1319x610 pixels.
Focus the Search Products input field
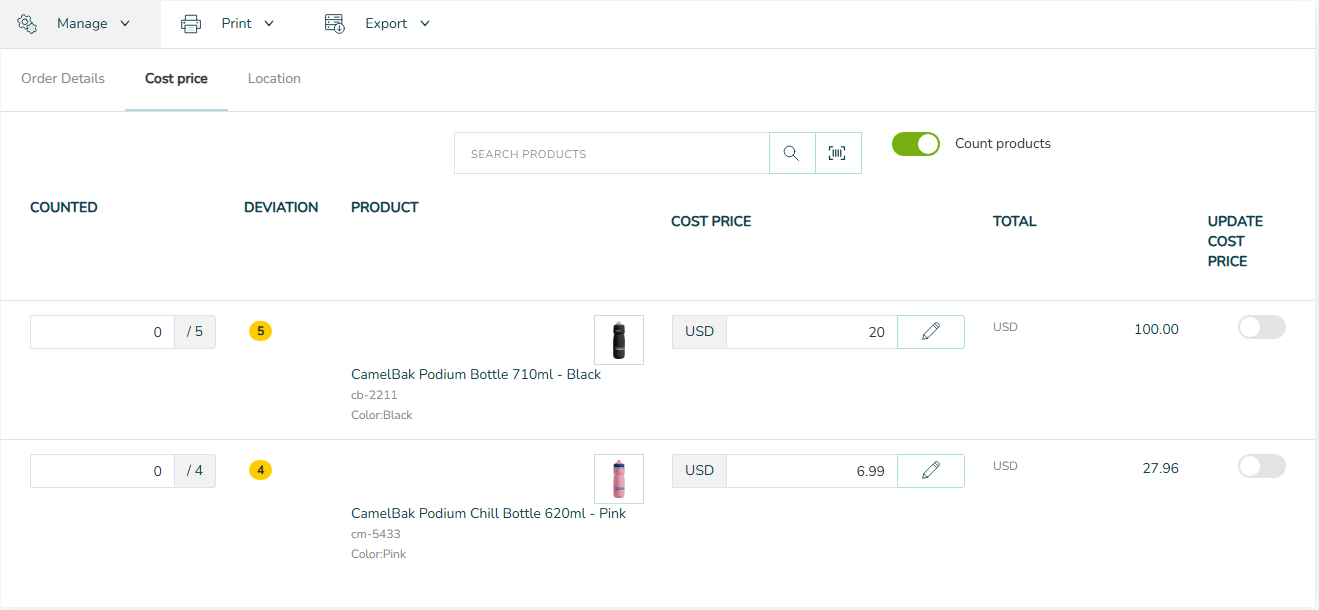[x=611, y=154]
